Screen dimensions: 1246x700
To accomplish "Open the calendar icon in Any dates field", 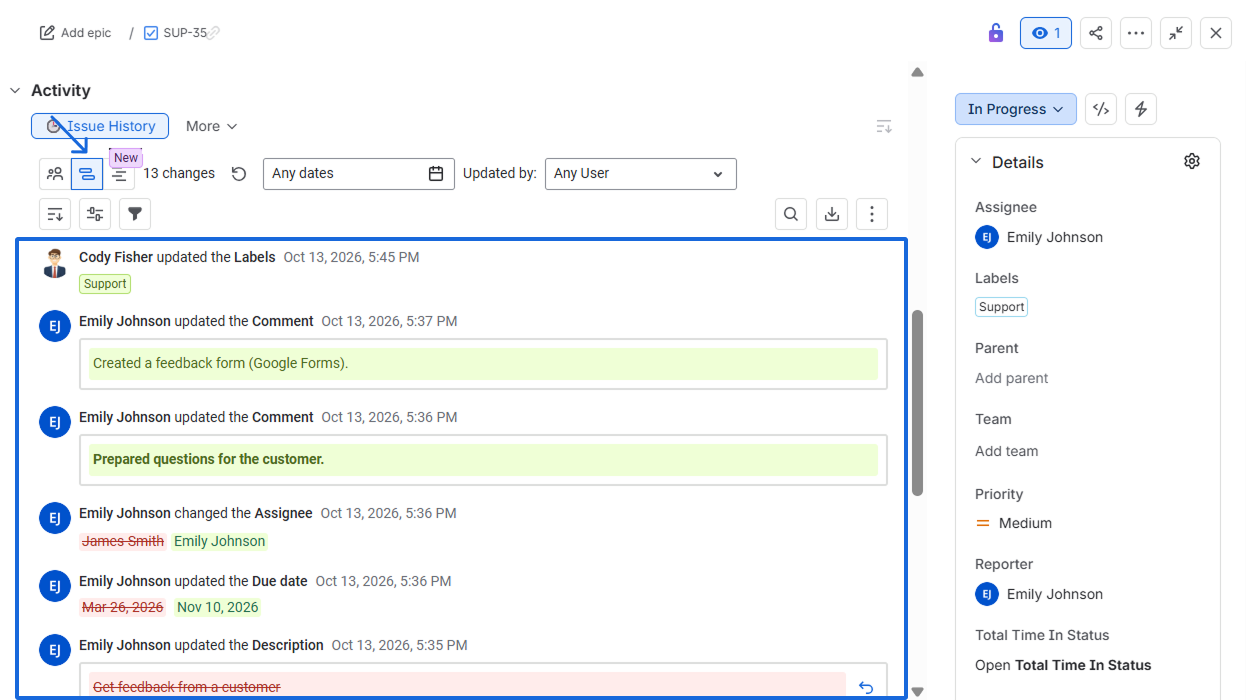I will point(436,173).
